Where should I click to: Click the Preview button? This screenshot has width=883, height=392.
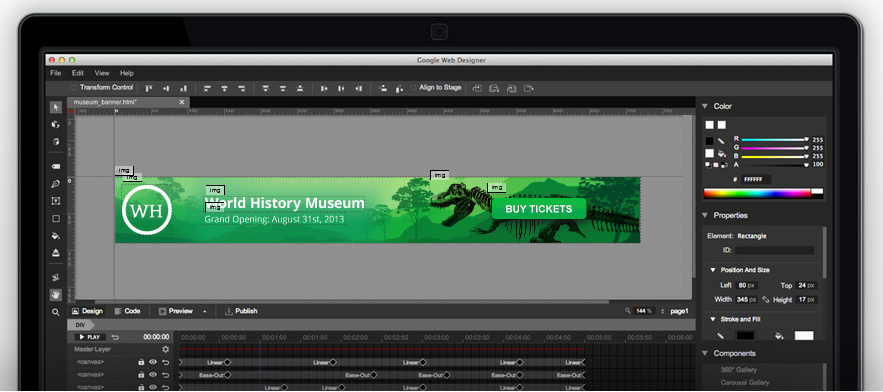(x=176, y=311)
